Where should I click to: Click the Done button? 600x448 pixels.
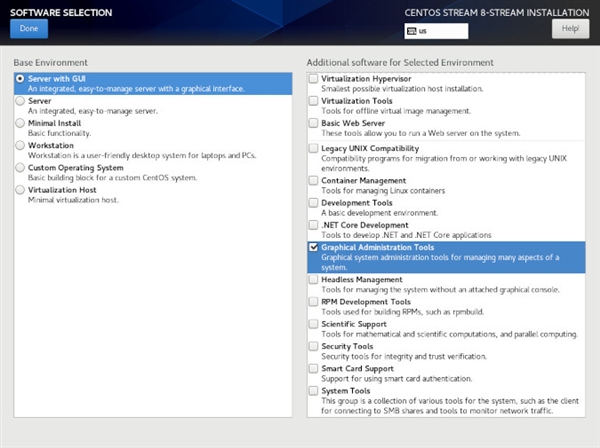pos(28,29)
